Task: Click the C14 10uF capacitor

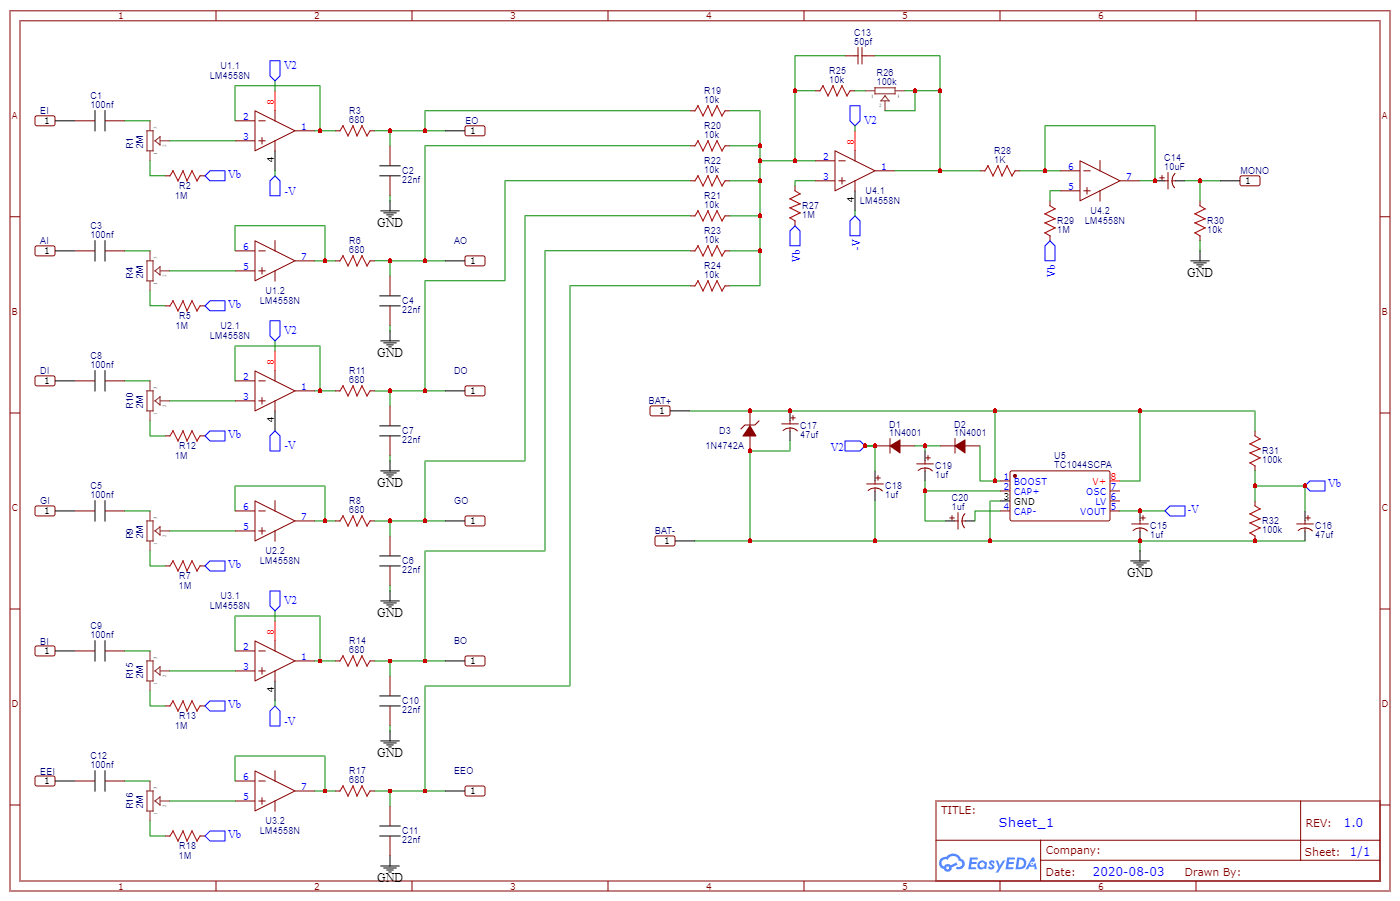Action: (x=1170, y=181)
